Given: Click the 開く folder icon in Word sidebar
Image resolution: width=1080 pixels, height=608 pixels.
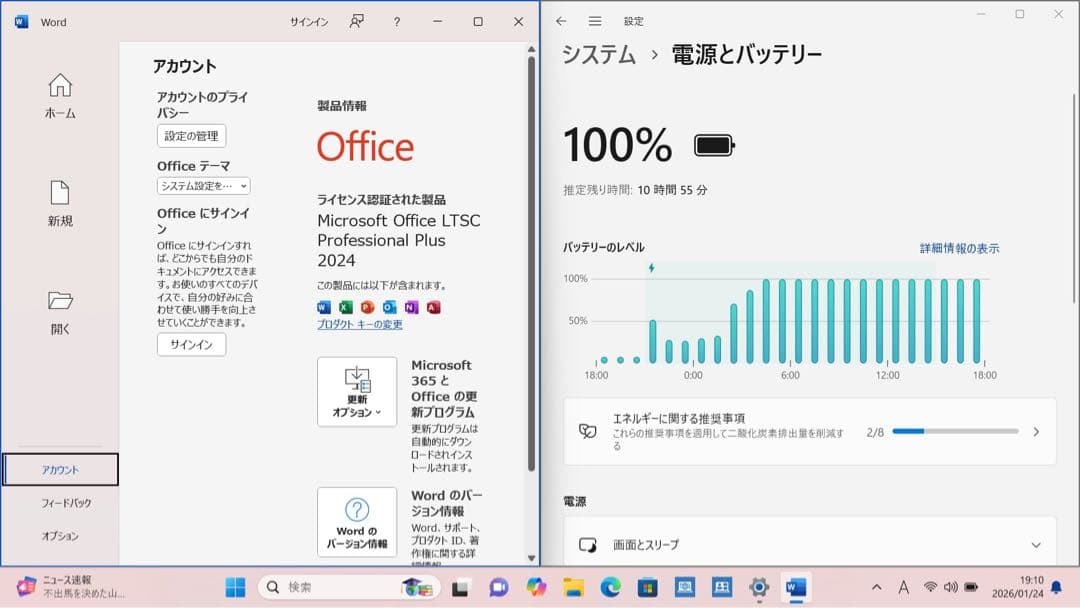Looking at the screenshot, I should tap(59, 302).
